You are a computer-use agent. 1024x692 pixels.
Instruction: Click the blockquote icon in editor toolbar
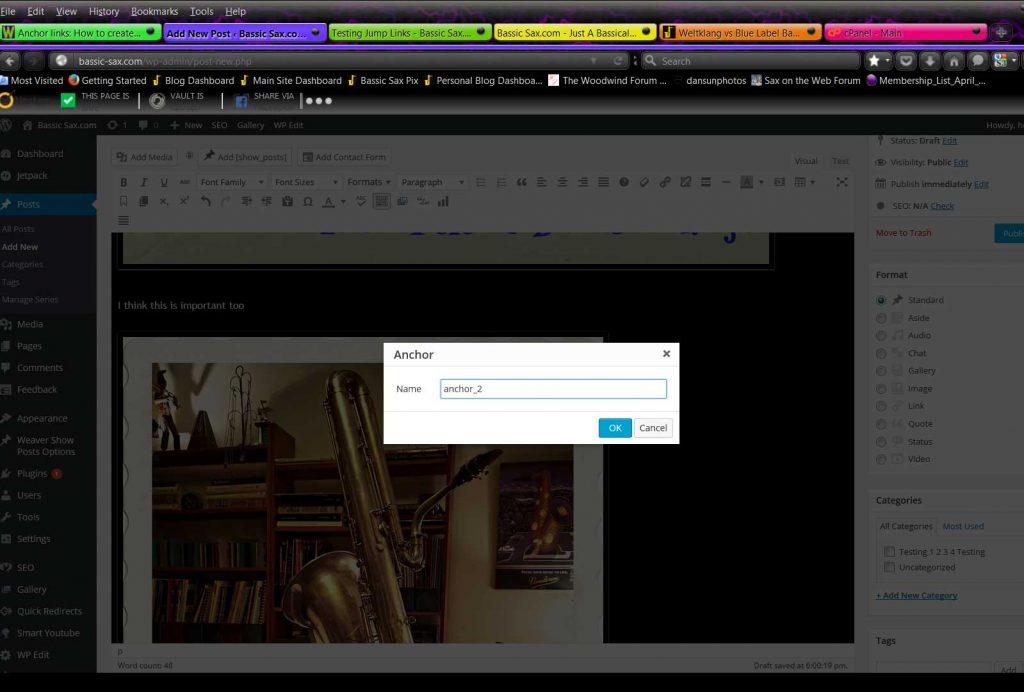pyautogui.click(x=521, y=182)
